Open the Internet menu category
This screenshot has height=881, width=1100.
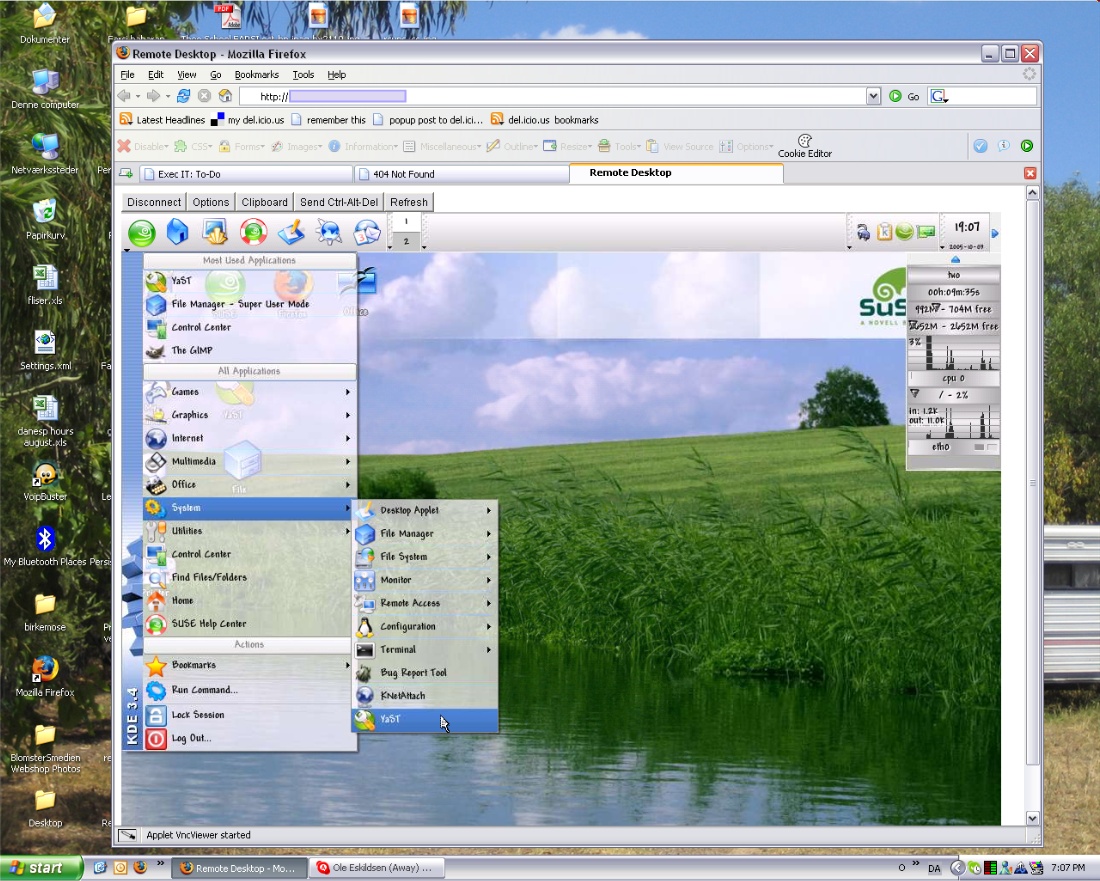249,438
